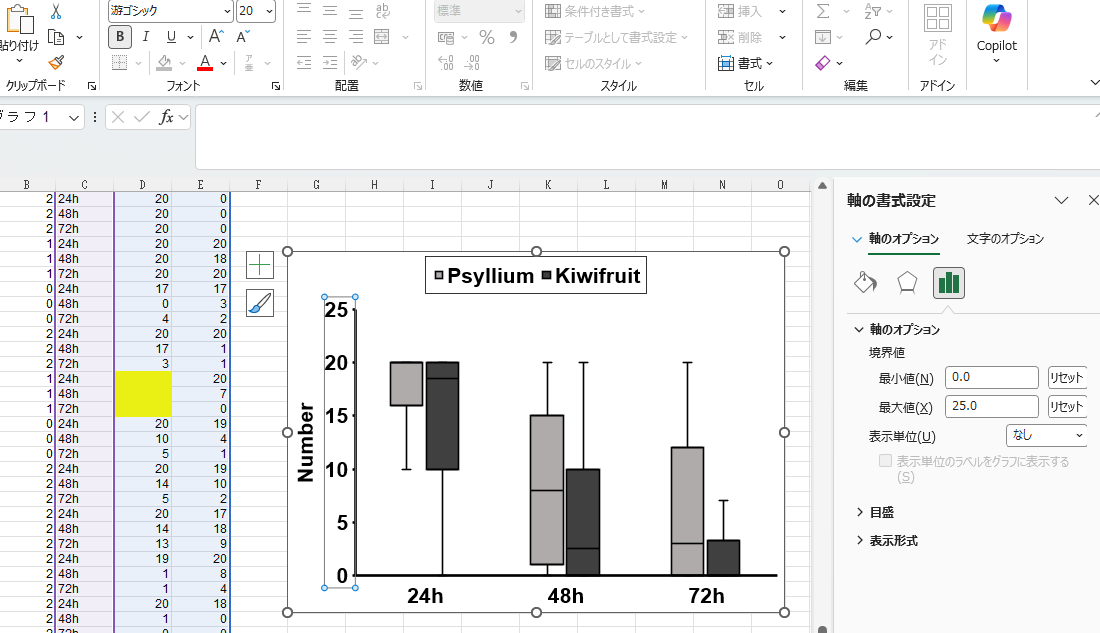This screenshot has width=1100, height=633.
Task: Open the font size dropdown showing 20
Action: [269, 11]
